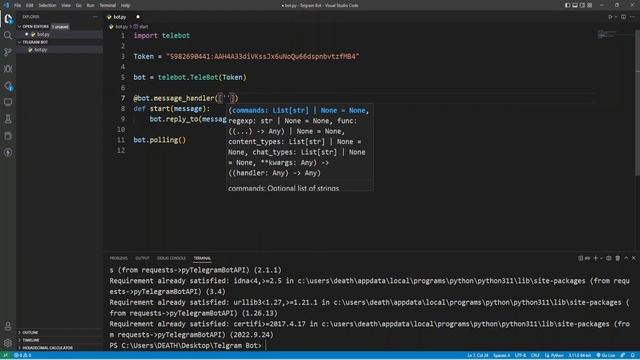This screenshot has height=360, width=640.
Task: Switch to the OUTPUT panel tab
Action: click(142, 258)
